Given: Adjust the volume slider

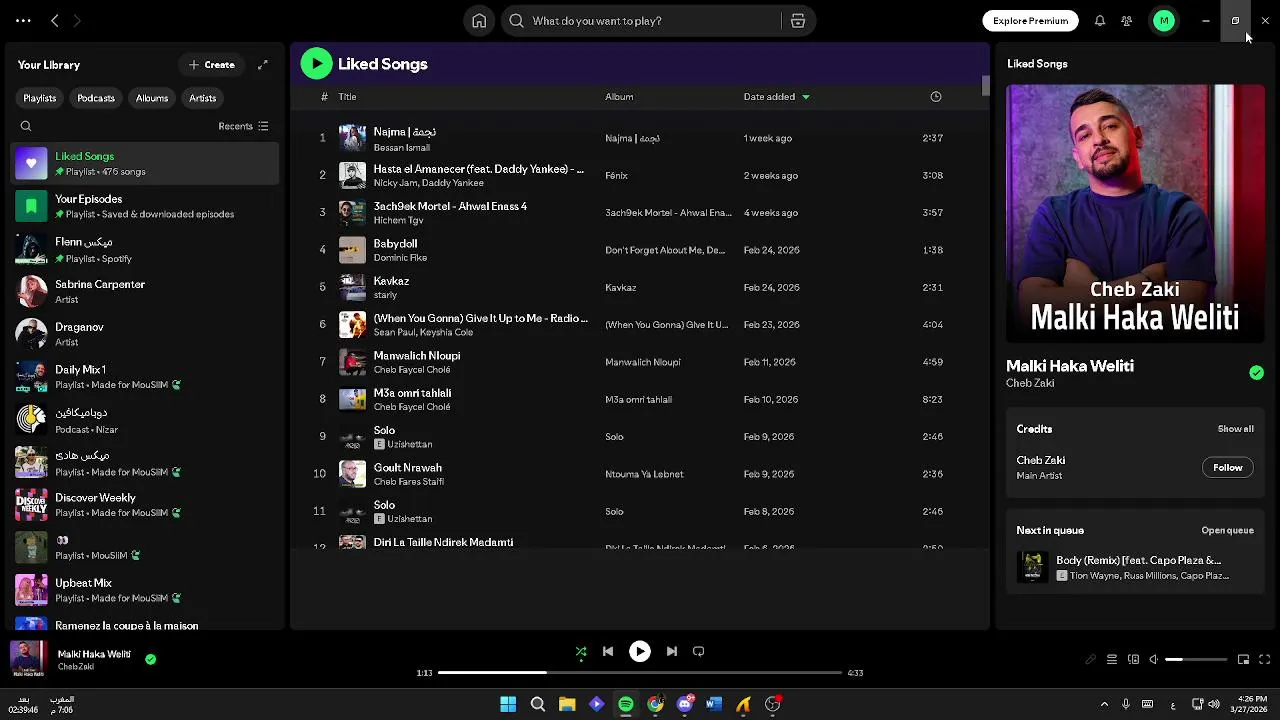Looking at the screenshot, I should tap(1196, 660).
